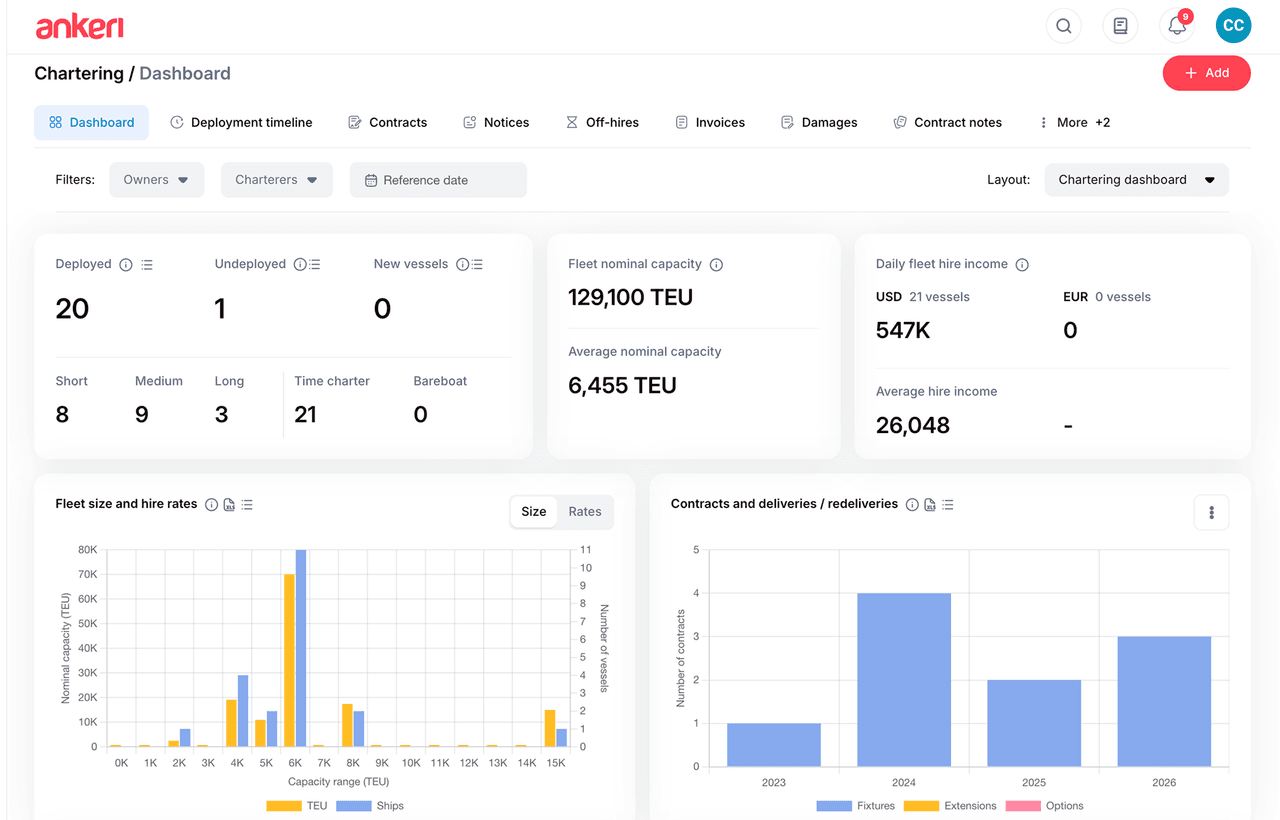Open the list view icon for Fleet size chart
The image size is (1280, 820).
click(247, 504)
